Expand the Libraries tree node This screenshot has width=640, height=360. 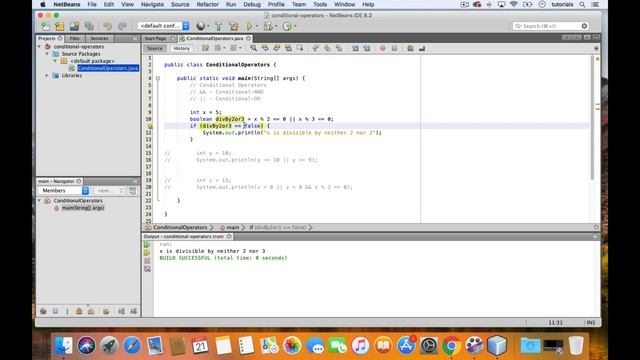pyautogui.click(x=47, y=76)
